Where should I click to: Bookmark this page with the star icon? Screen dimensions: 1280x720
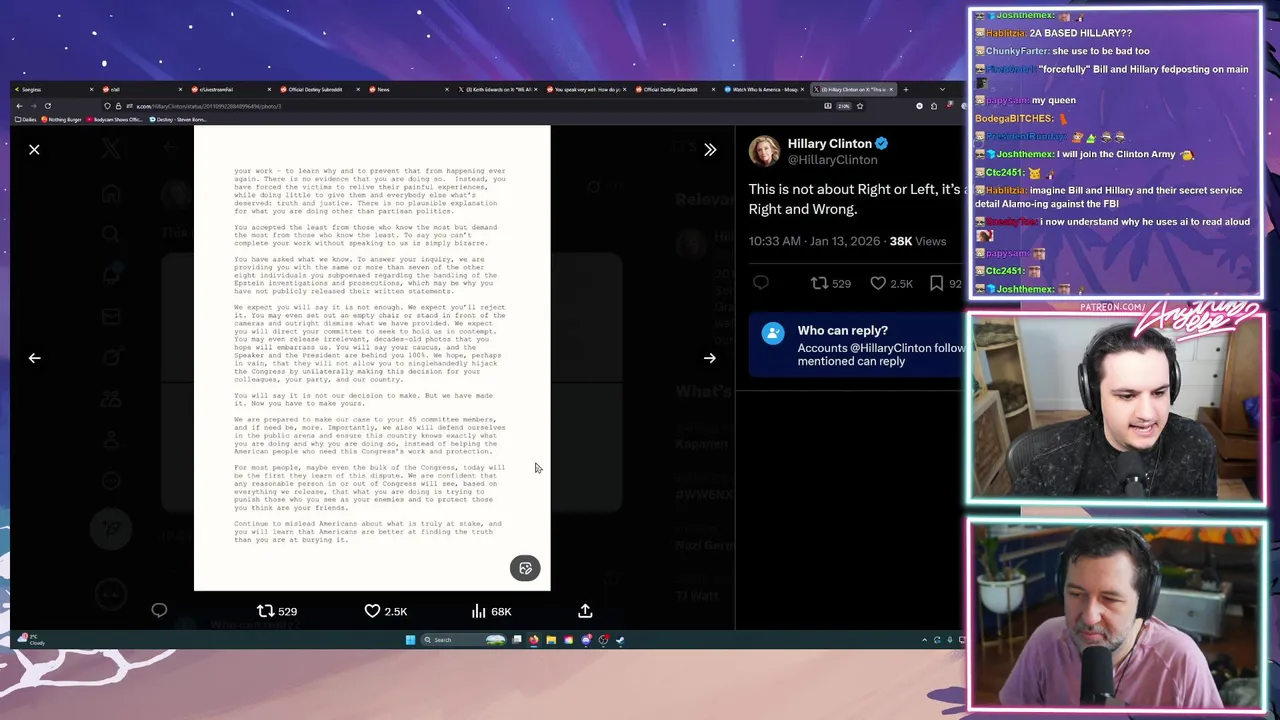[859, 106]
